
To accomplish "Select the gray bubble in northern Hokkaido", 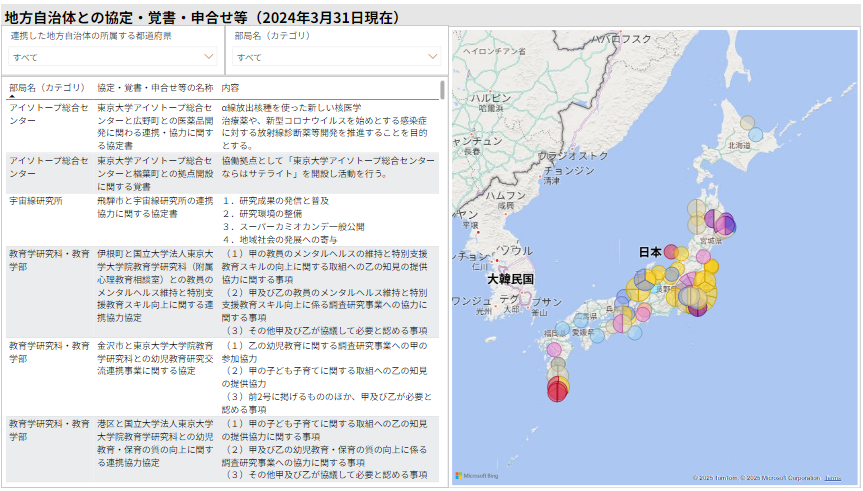I will tap(747, 123).
